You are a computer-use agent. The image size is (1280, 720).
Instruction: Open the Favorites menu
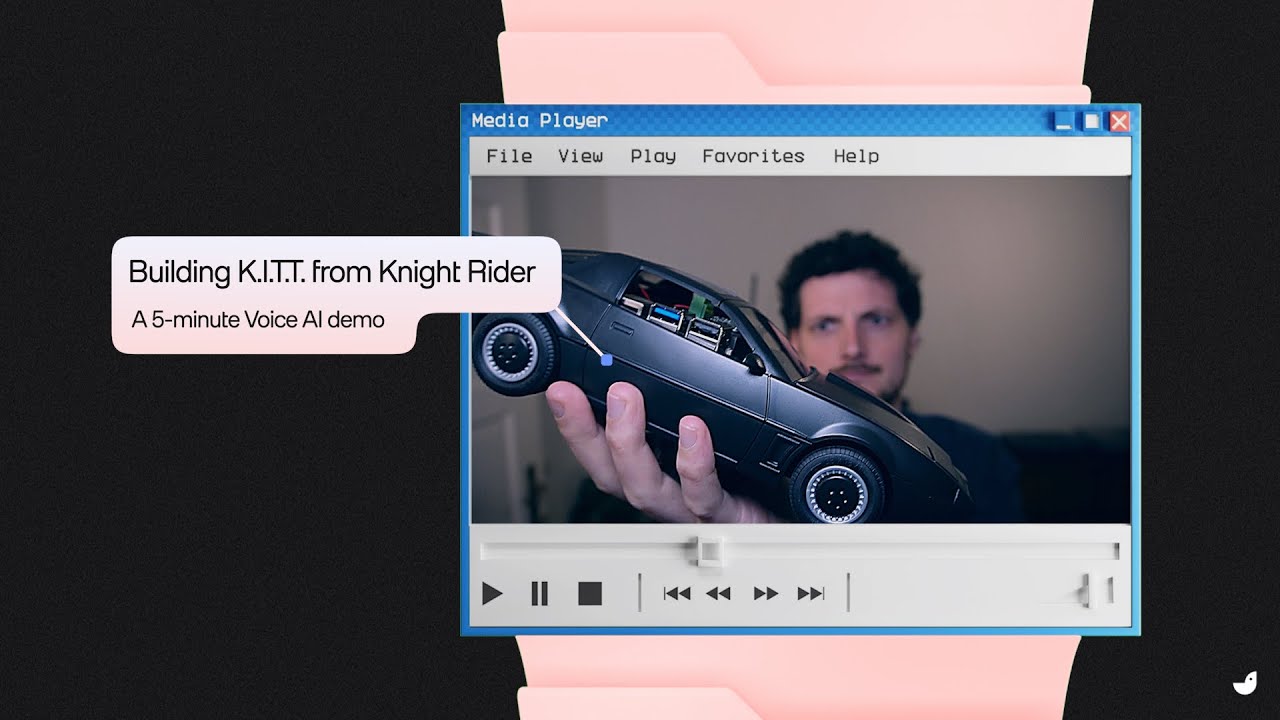753,156
